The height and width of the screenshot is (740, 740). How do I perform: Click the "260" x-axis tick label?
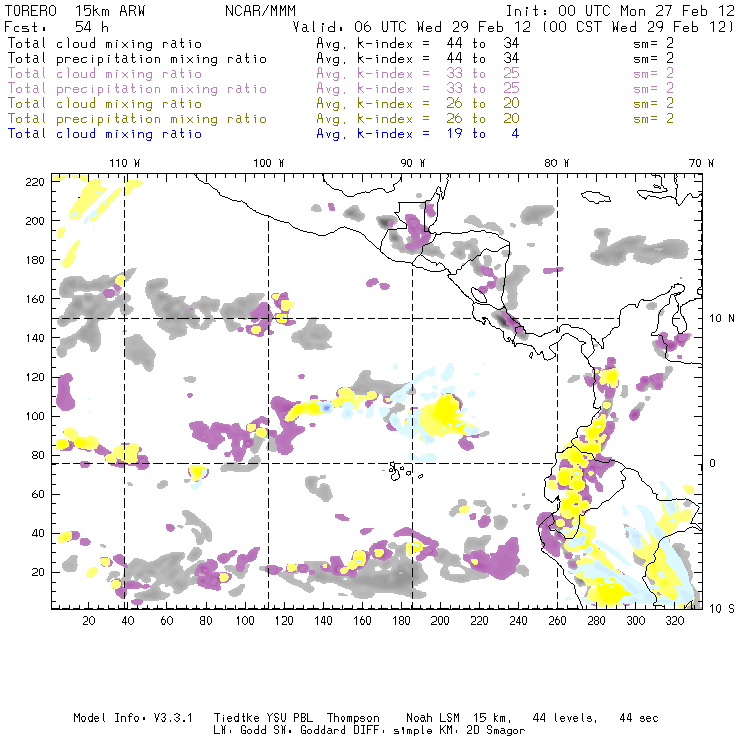pyautogui.click(x=557, y=621)
